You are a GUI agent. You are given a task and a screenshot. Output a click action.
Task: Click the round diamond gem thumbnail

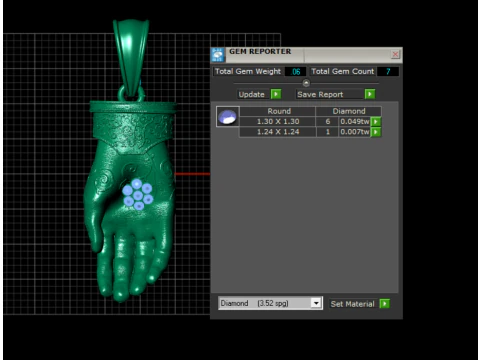pos(228,116)
